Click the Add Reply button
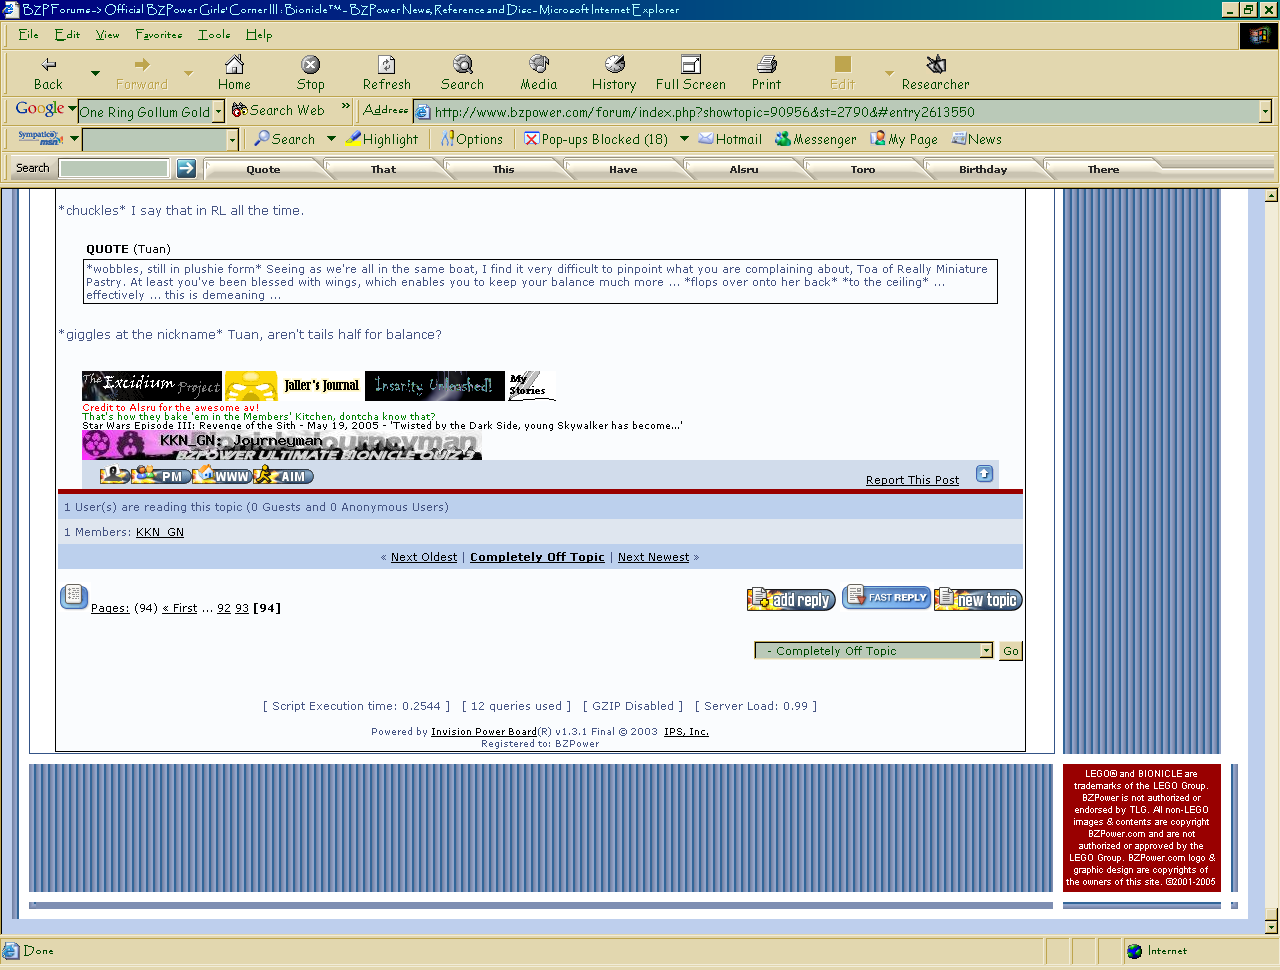Viewport: 1280px width, 970px height. click(x=790, y=599)
